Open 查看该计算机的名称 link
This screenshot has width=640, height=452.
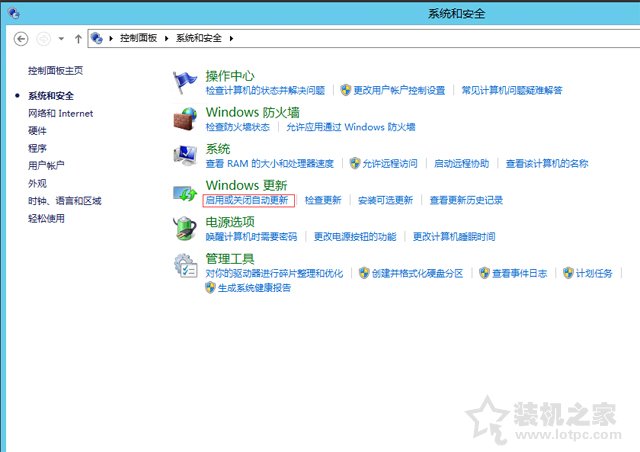tap(547, 164)
